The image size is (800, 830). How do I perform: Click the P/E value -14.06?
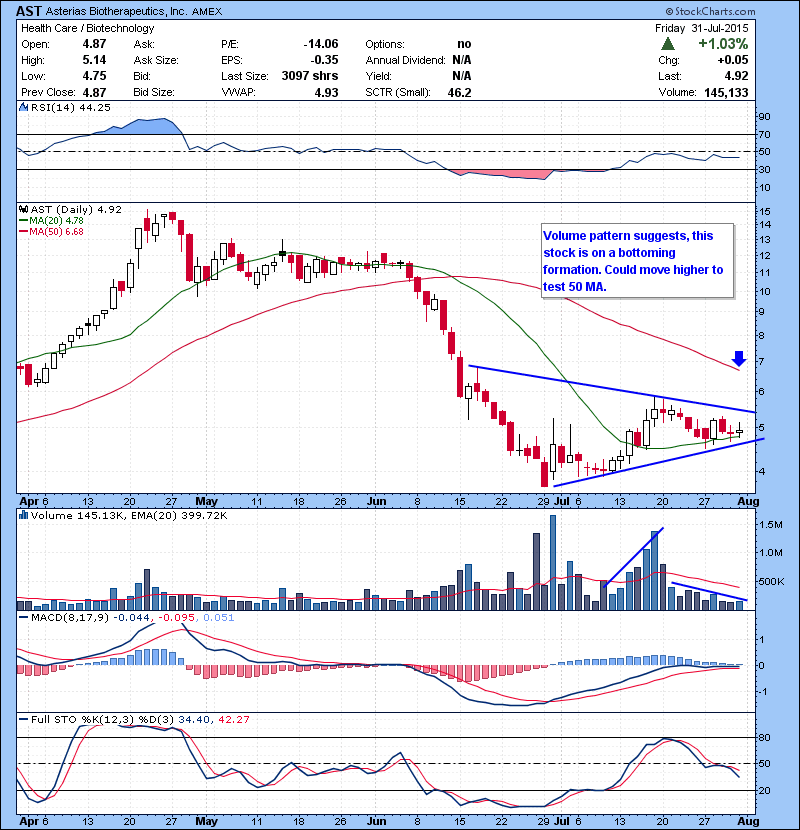pos(321,44)
